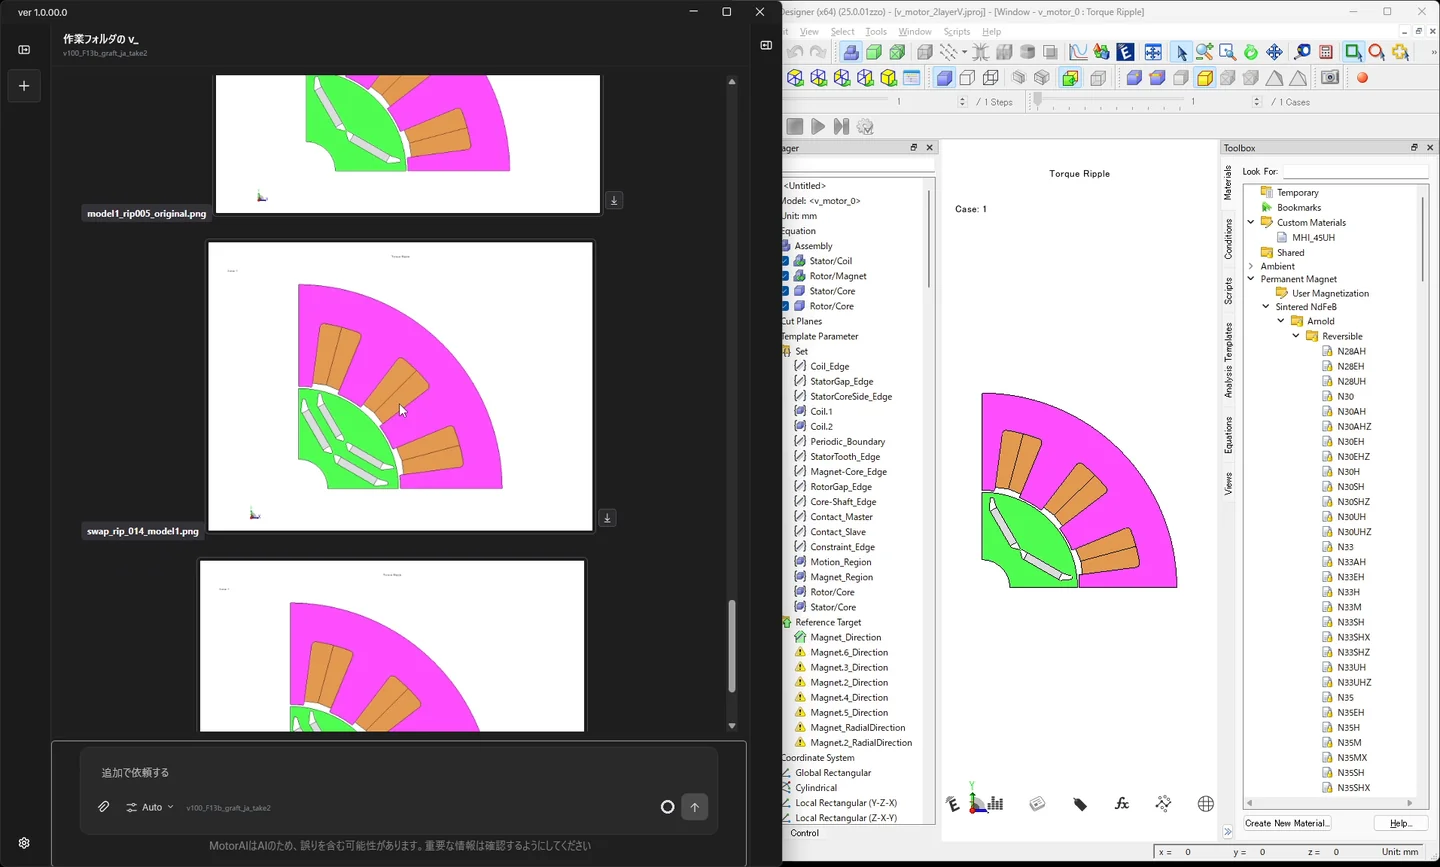Image resolution: width=1440 pixels, height=867 pixels.
Task: Open the Scripts menu
Action: click(x=957, y=32)
